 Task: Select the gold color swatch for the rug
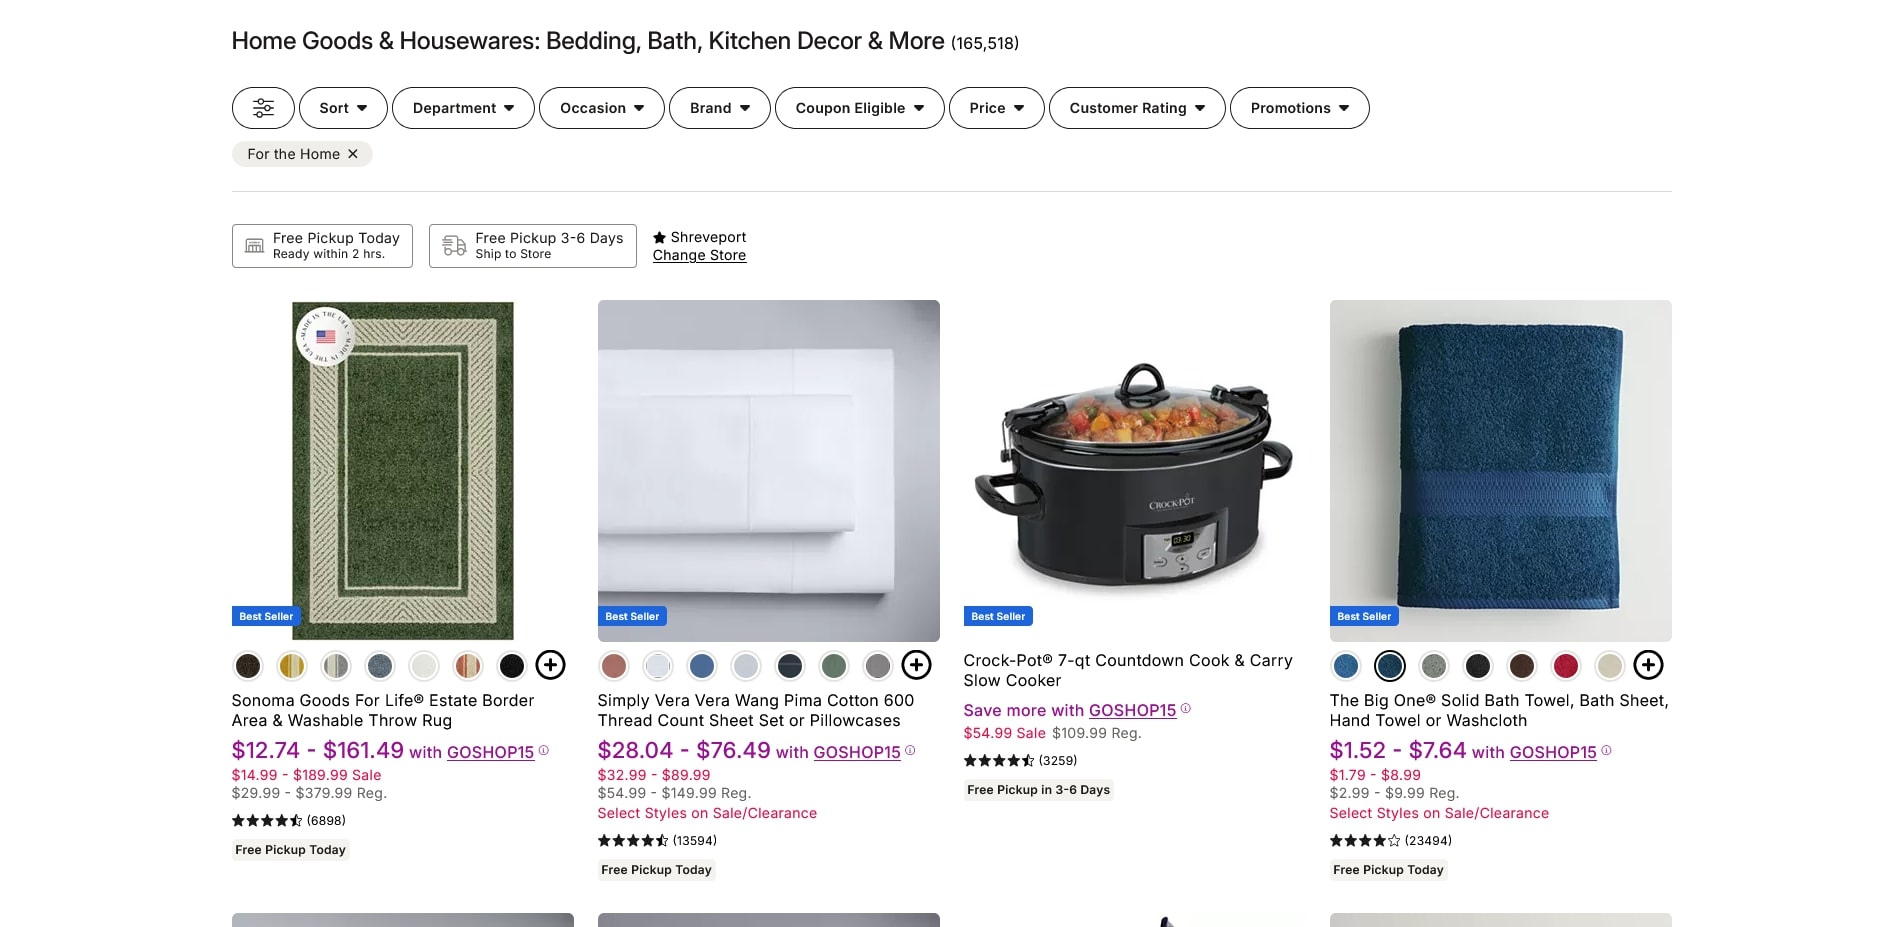coord(291,665)
